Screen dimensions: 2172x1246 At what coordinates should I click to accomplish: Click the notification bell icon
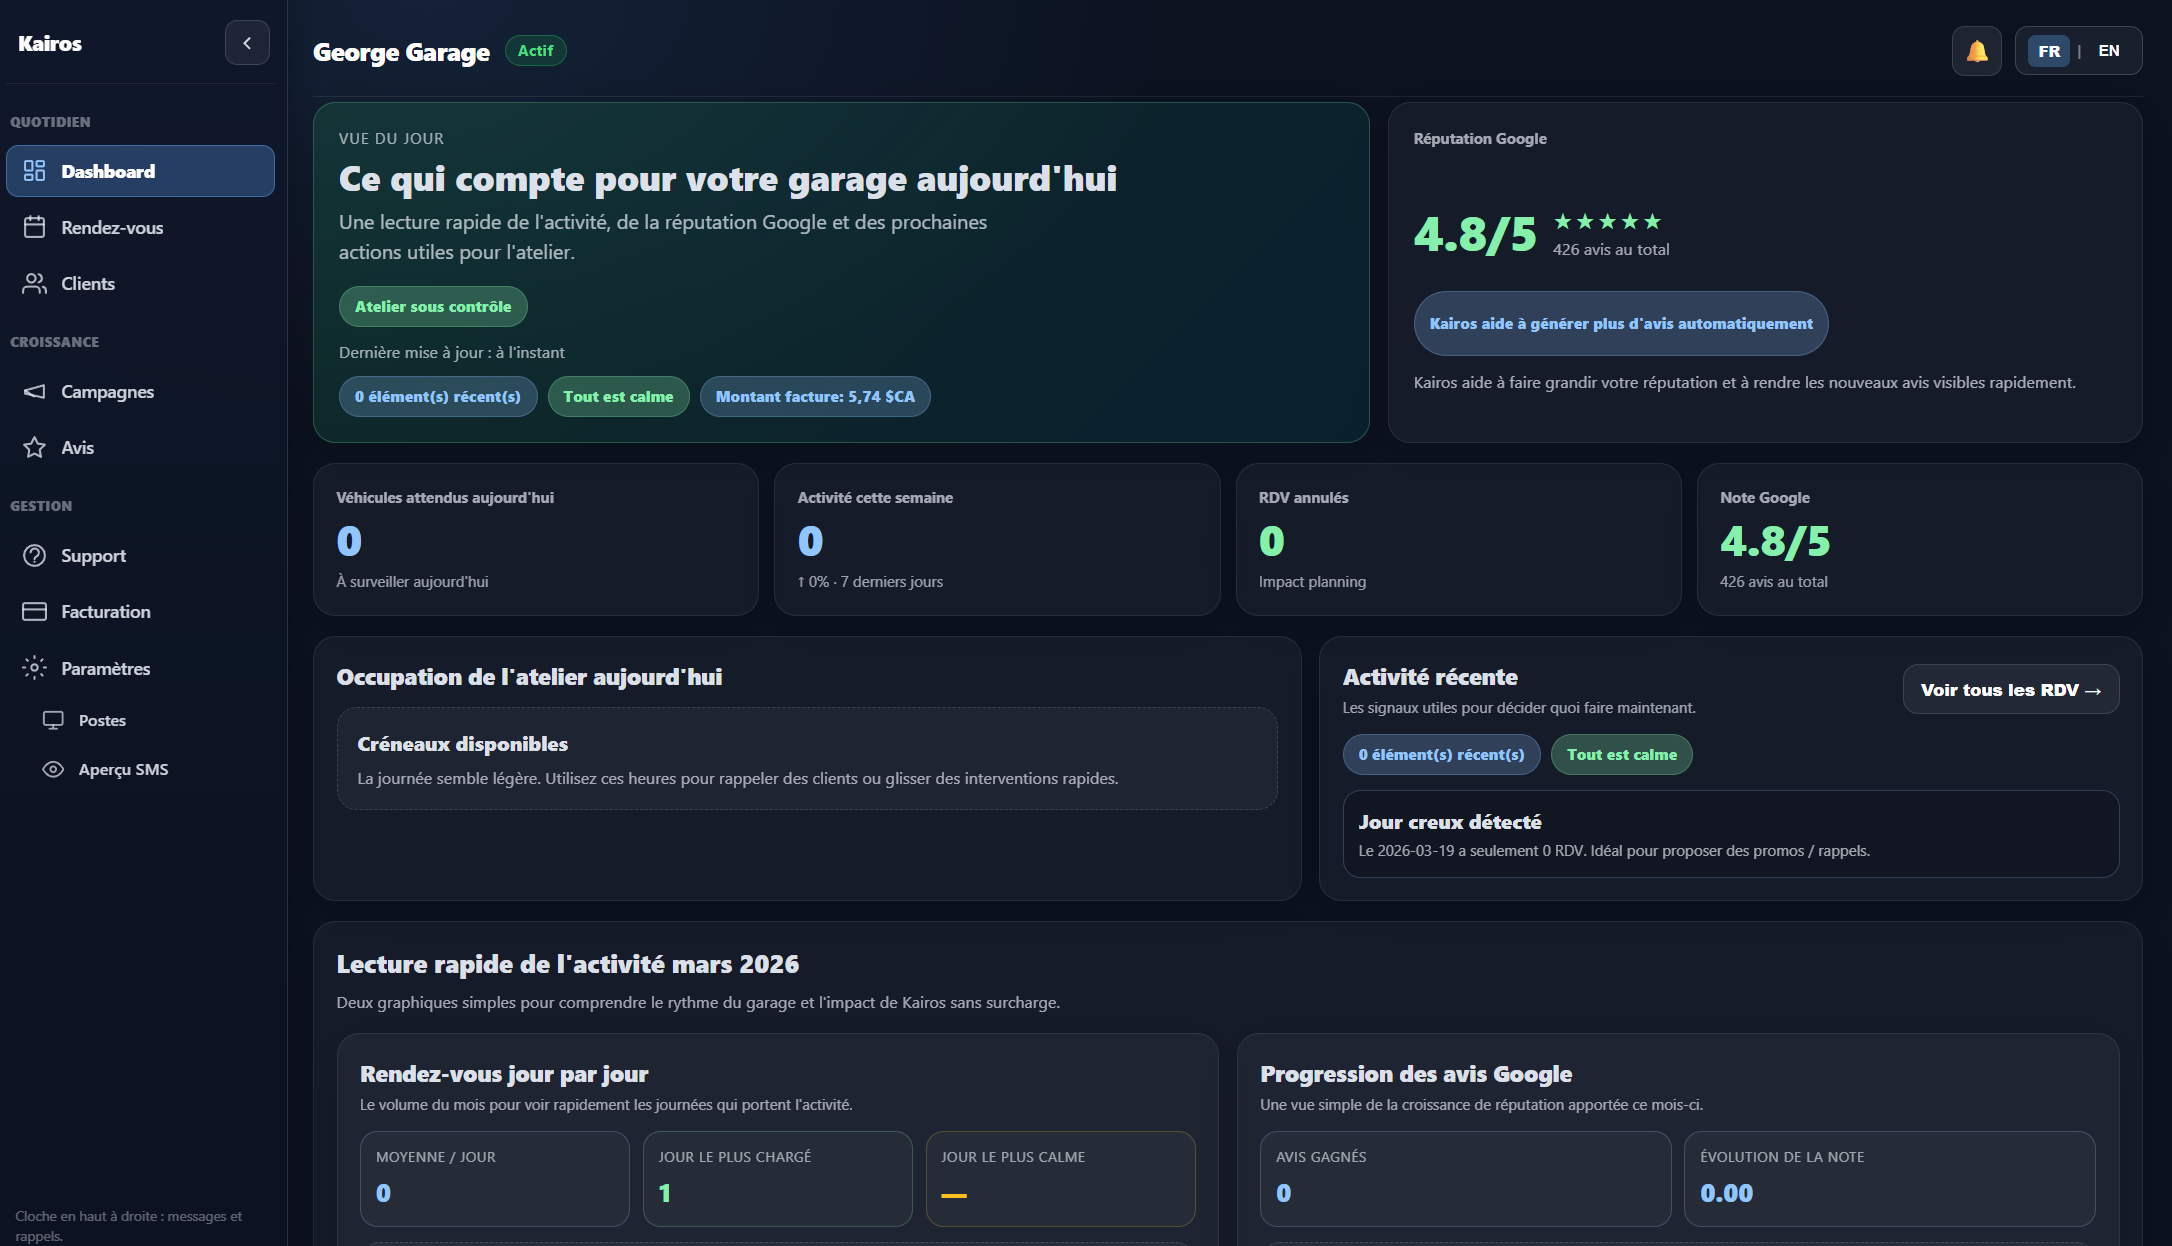1975,50
